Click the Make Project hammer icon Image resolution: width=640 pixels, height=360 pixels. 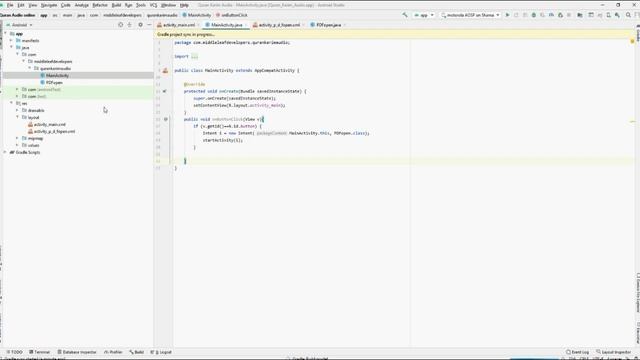point(405,15)
